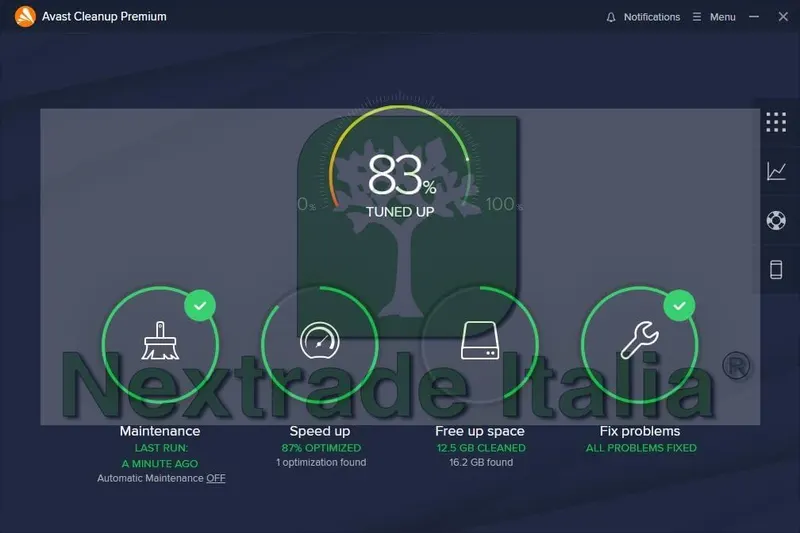Open the Free up space label

(480, 431)
